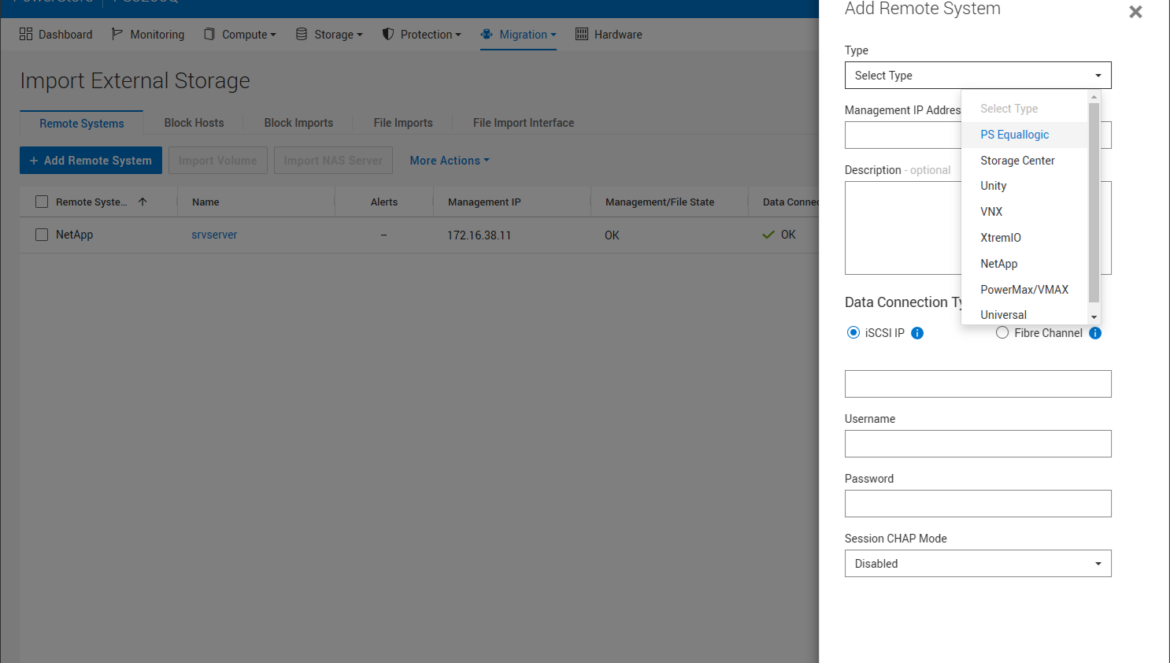The width and height of the screenshot is (1170, 663).
Task: Click the type list scroll-up arrow
Action: 1094,97
